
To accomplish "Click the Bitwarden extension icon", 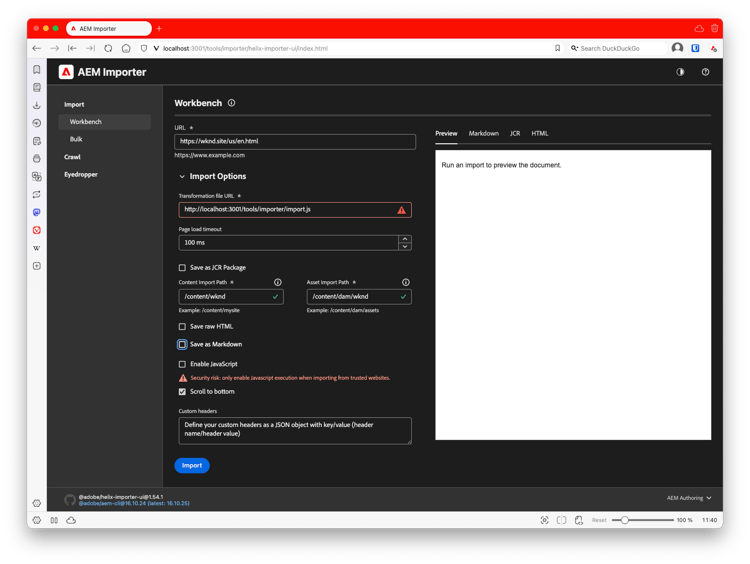I will pos(695,48).
